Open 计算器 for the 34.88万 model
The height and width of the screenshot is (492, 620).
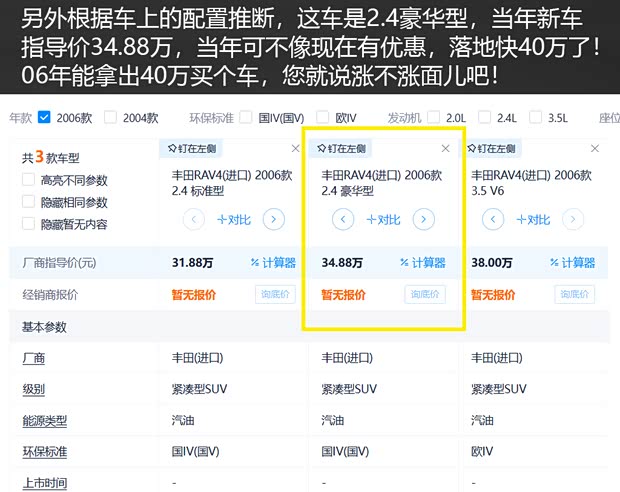tap(423, 263)
